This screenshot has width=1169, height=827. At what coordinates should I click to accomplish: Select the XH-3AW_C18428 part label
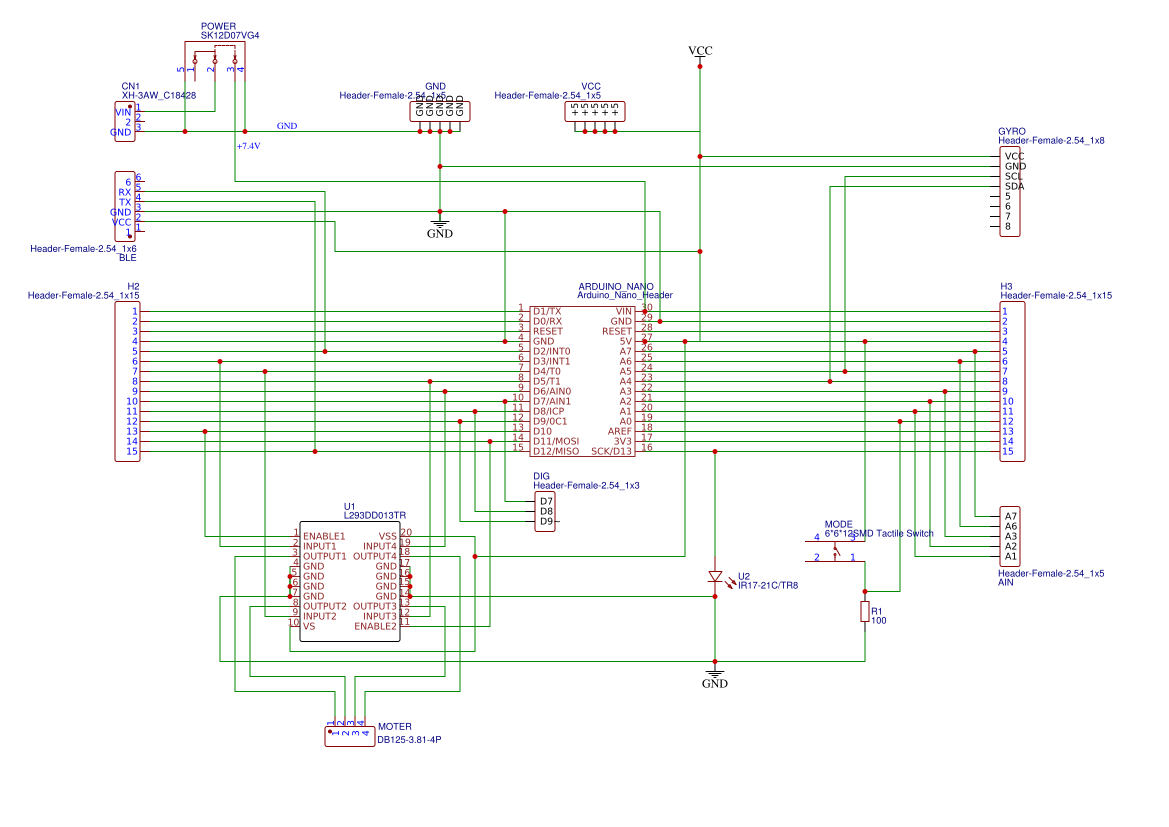[159, 95]
